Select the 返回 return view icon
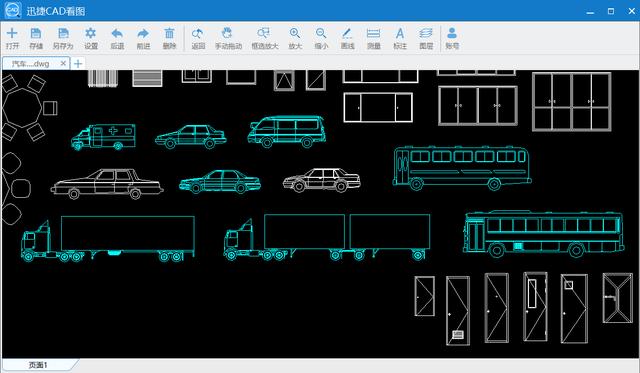640x373 pixels. 198,38
